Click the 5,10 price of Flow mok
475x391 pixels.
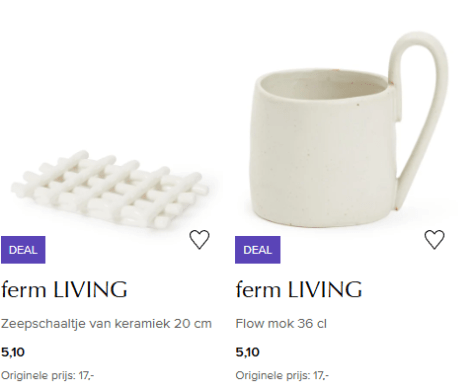point(247,352)
